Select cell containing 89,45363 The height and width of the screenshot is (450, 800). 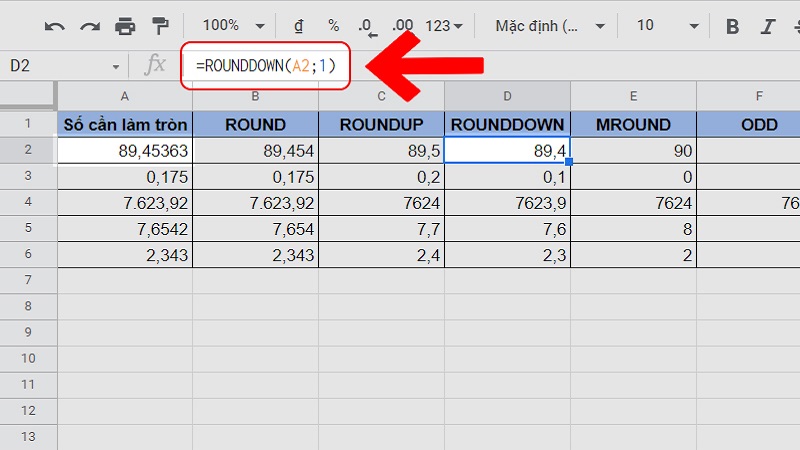click(125, 150)
